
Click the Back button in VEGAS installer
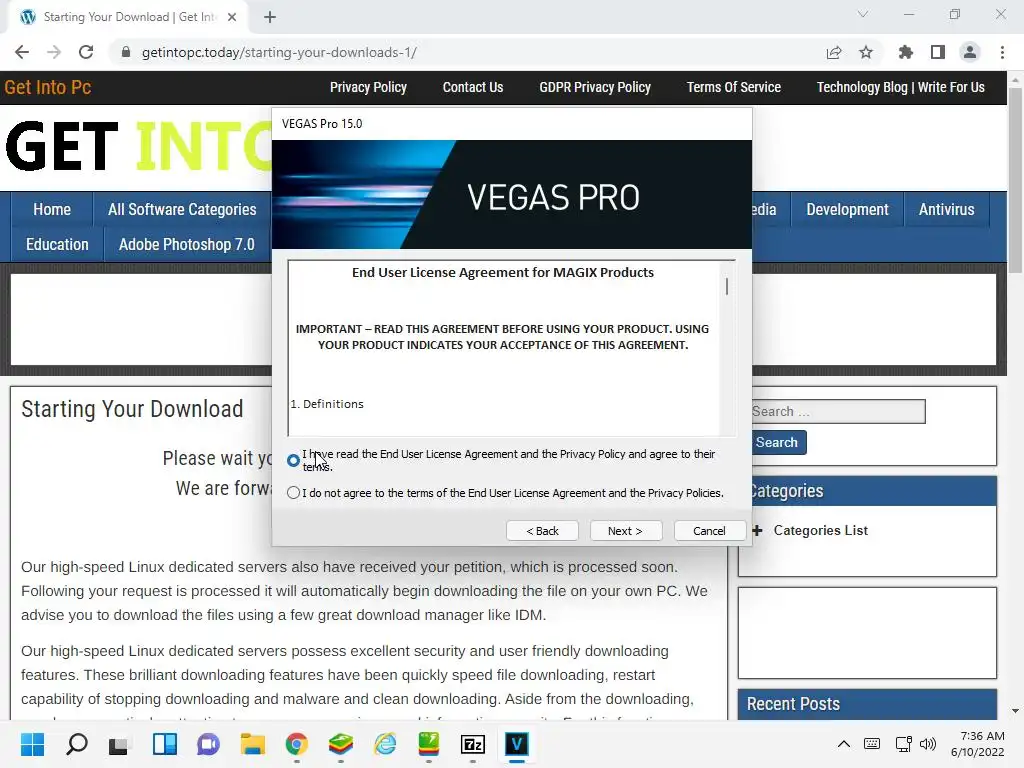click(x=542, y=531)
